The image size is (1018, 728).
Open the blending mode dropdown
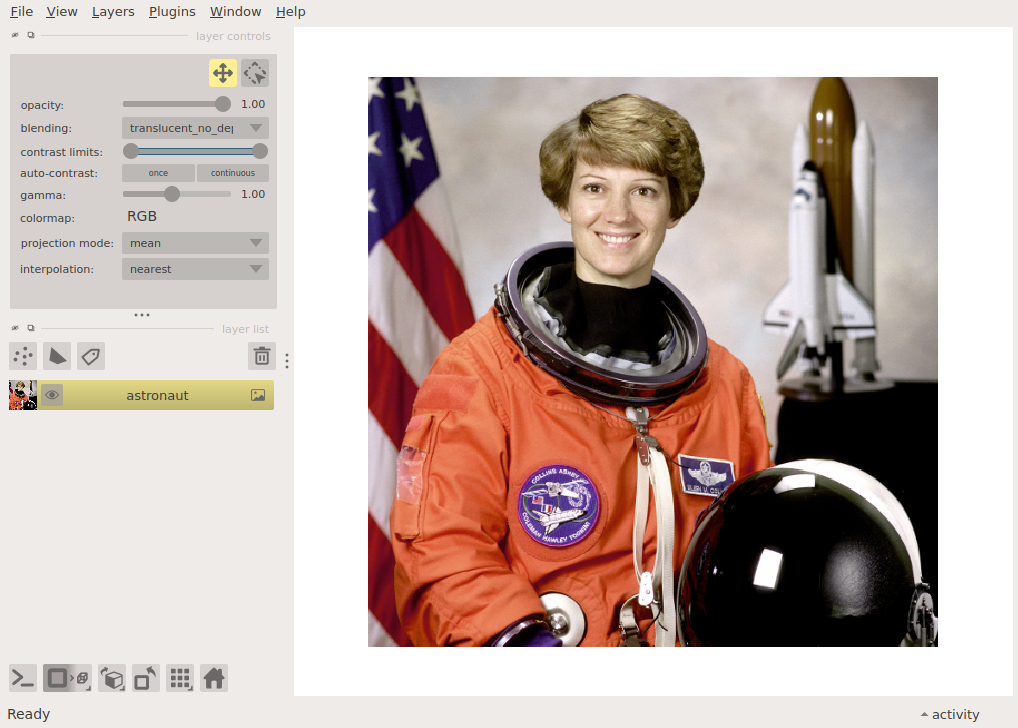[x=195, y=128]
